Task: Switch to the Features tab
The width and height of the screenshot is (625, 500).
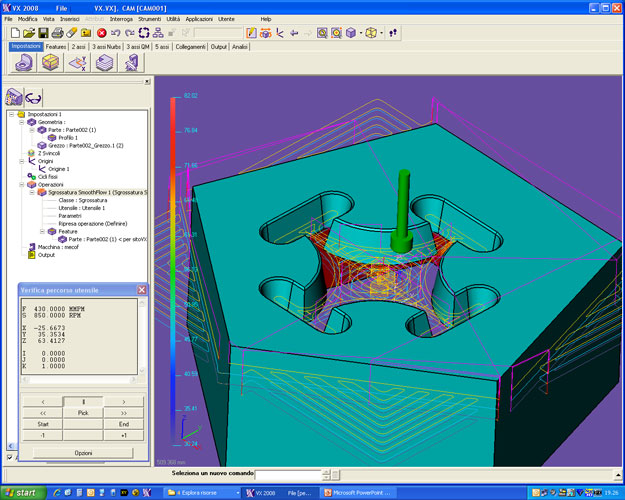Action: pos(56,46)
